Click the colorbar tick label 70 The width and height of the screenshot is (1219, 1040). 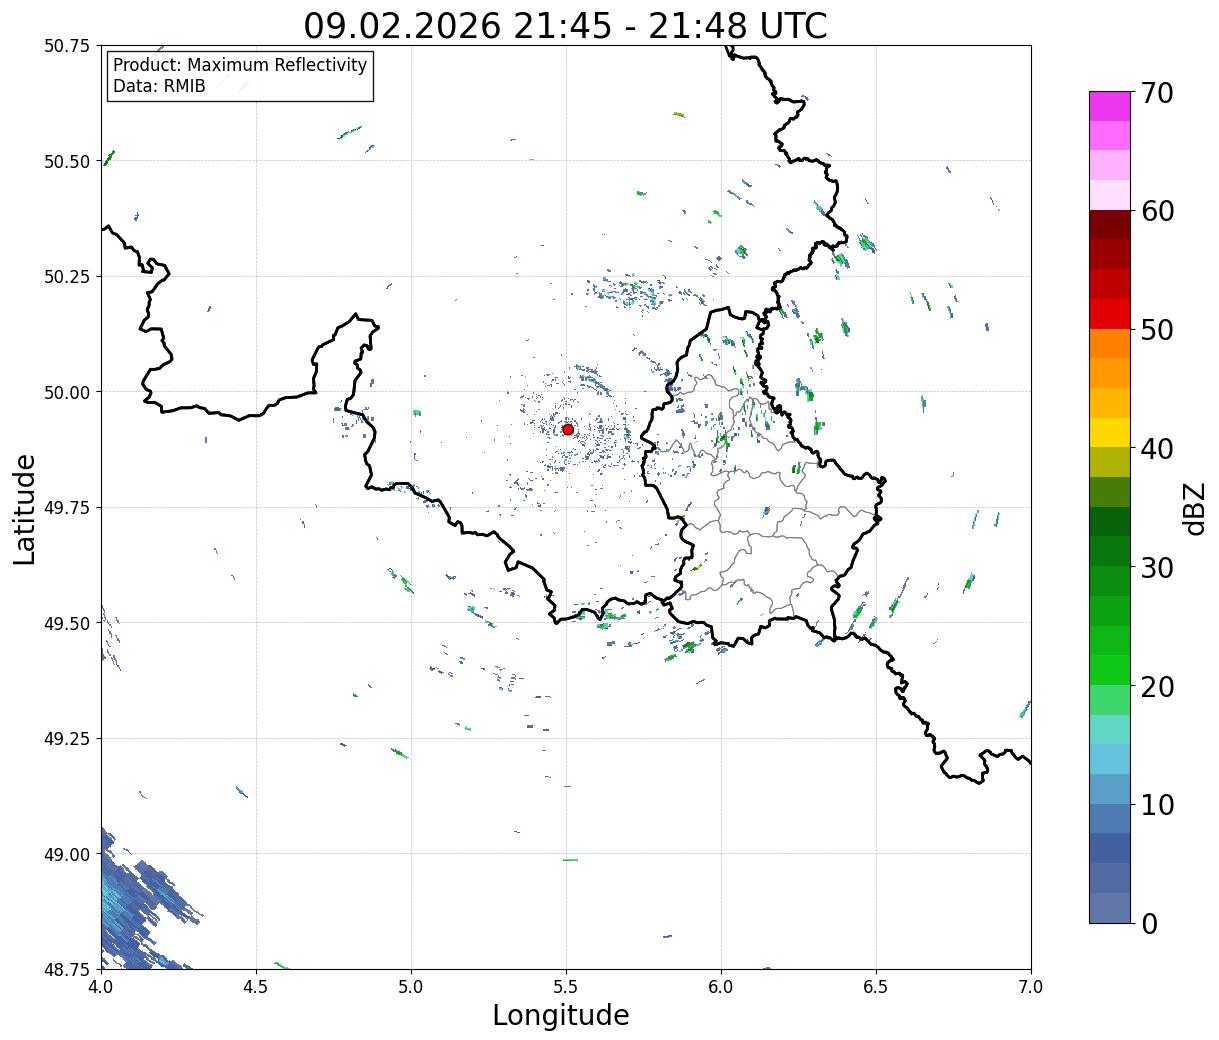pyautogui.click(x=1156, y=93)
